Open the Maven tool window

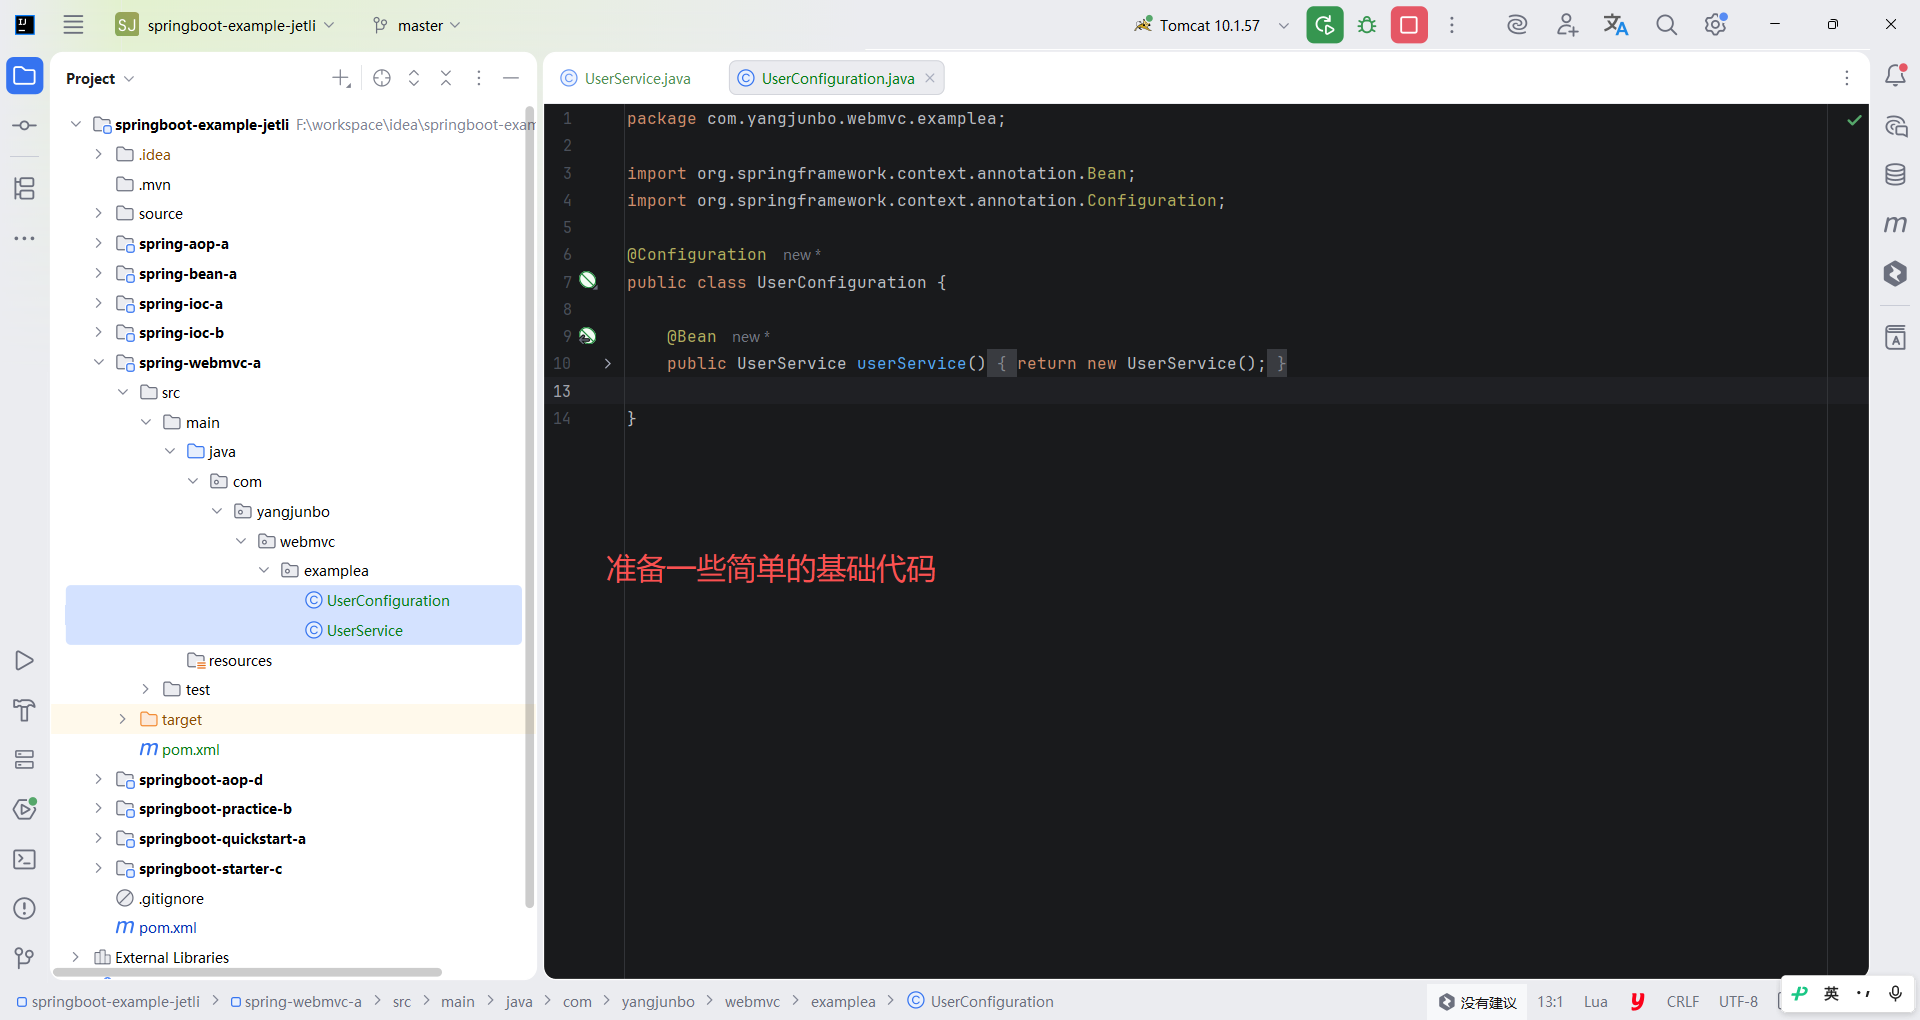1895,224
